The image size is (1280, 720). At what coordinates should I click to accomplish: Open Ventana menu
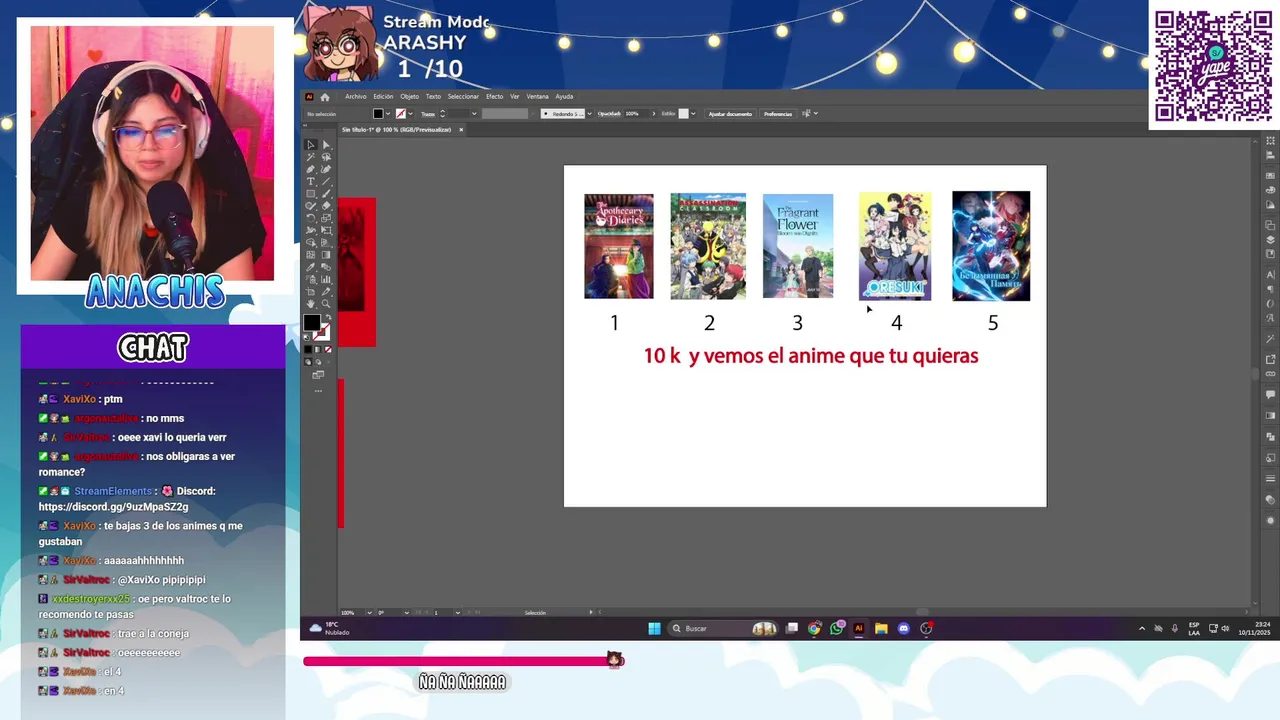coord(538,96)
